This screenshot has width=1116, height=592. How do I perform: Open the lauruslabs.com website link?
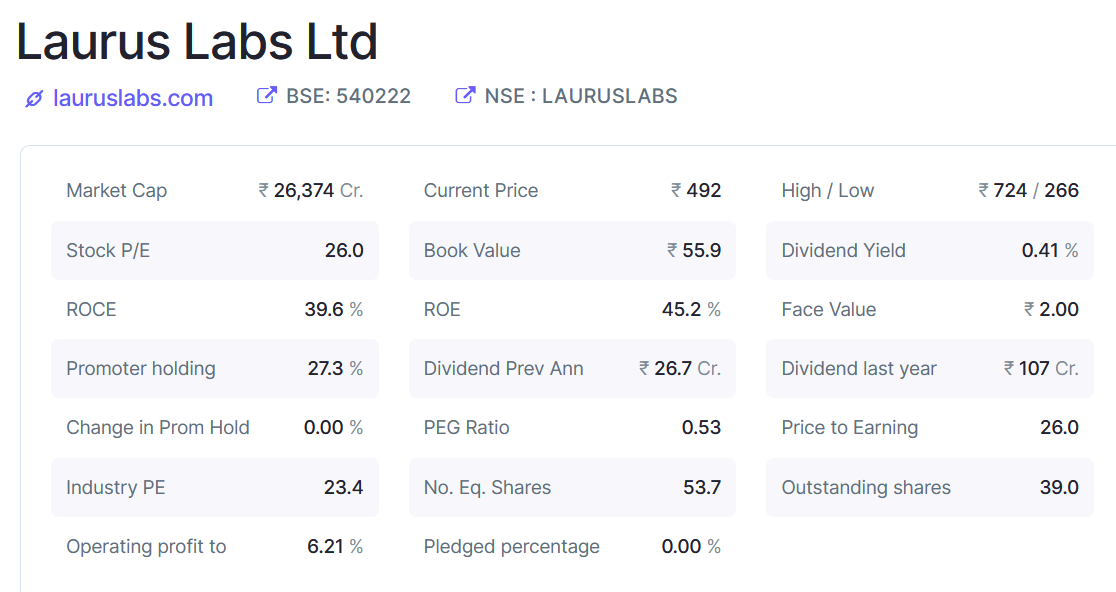tap(132, 98)
